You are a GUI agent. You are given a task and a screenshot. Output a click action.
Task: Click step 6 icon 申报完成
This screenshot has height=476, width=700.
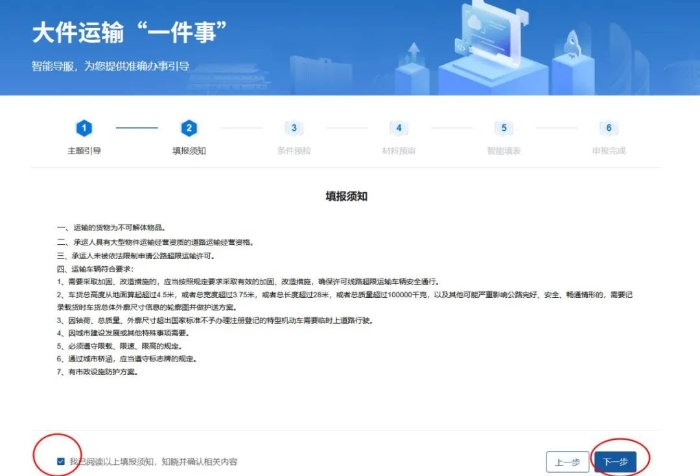(608, 128)
